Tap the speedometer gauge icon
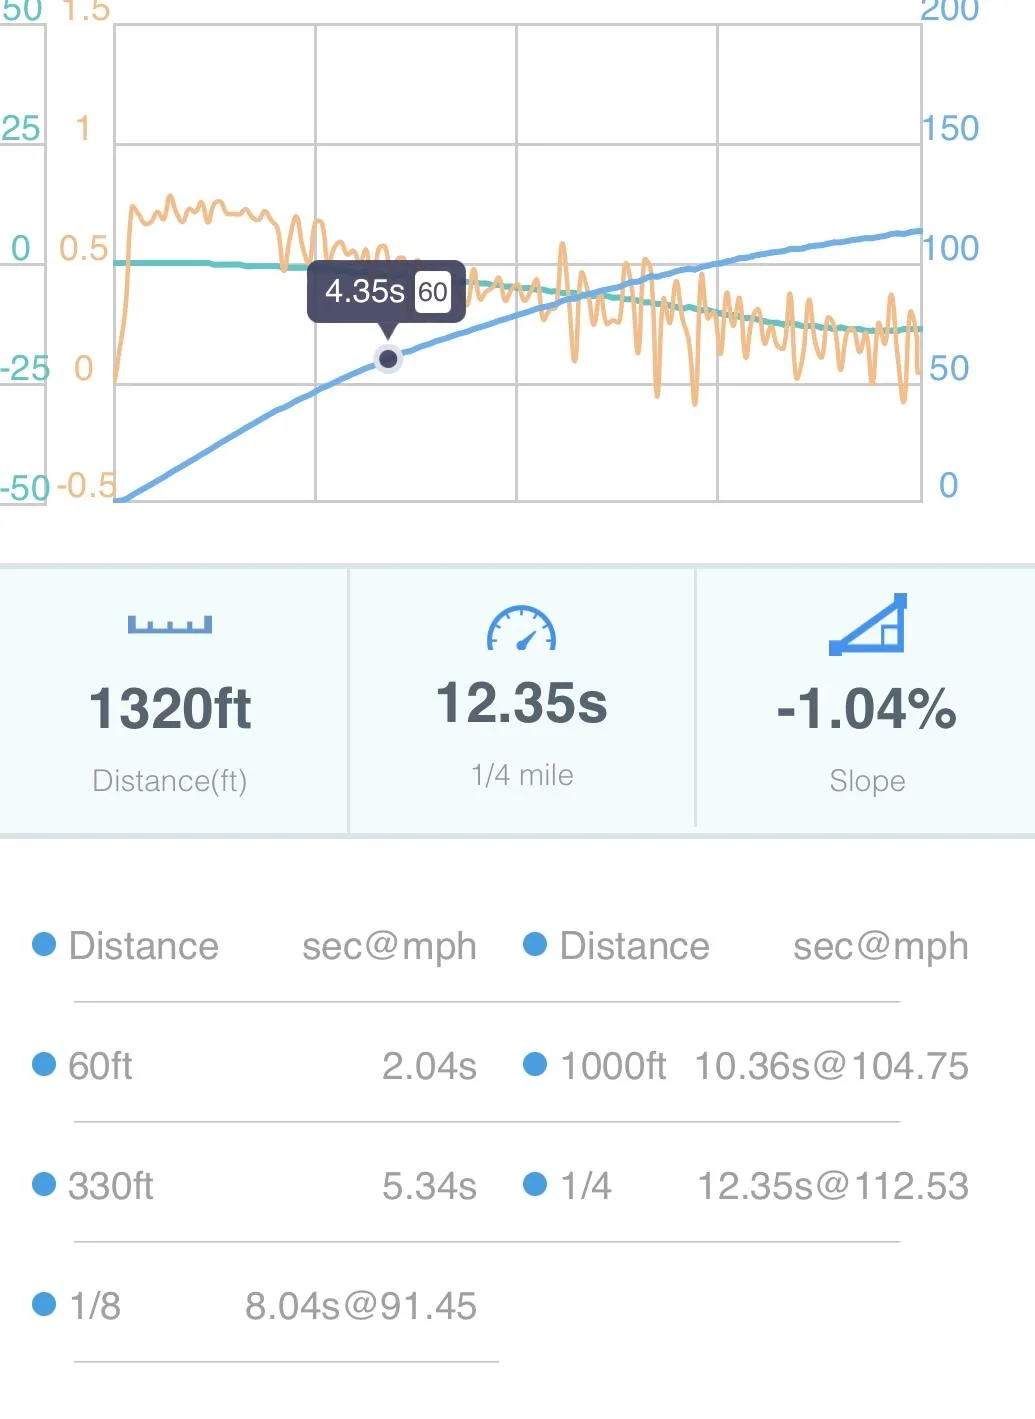 click(521, 629)
